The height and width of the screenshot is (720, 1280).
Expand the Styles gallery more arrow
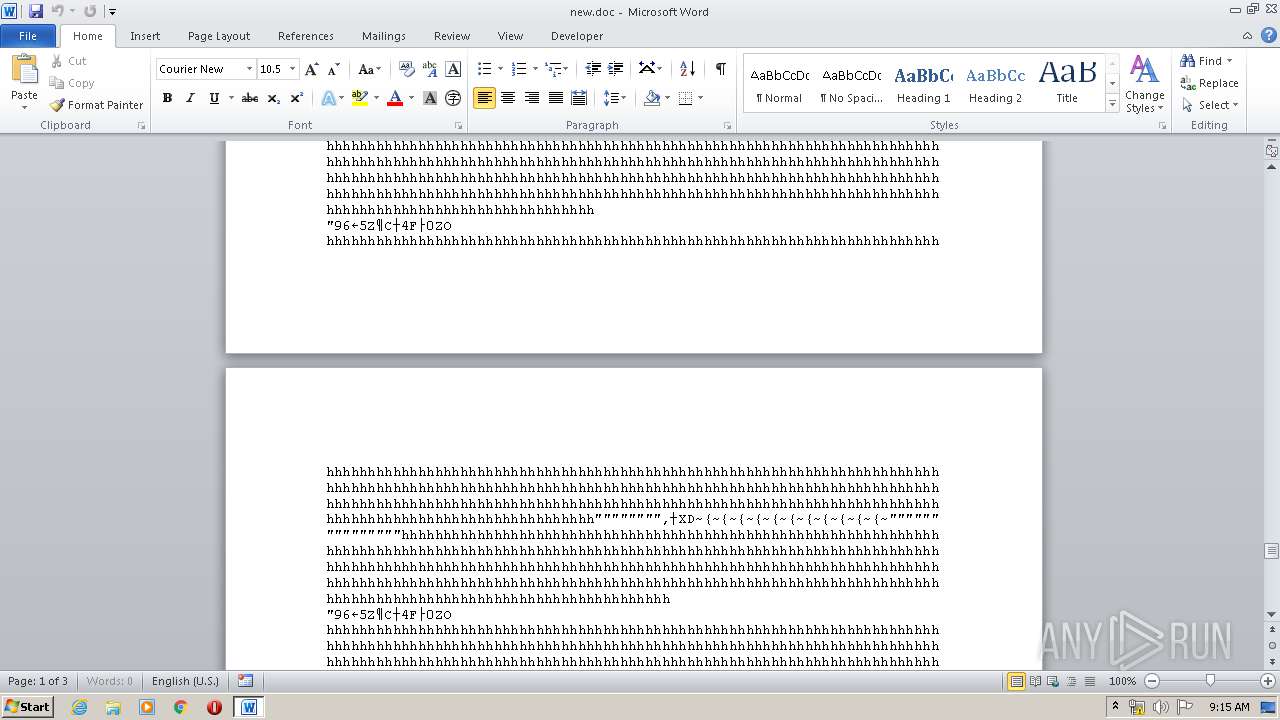click(1112, 104)
